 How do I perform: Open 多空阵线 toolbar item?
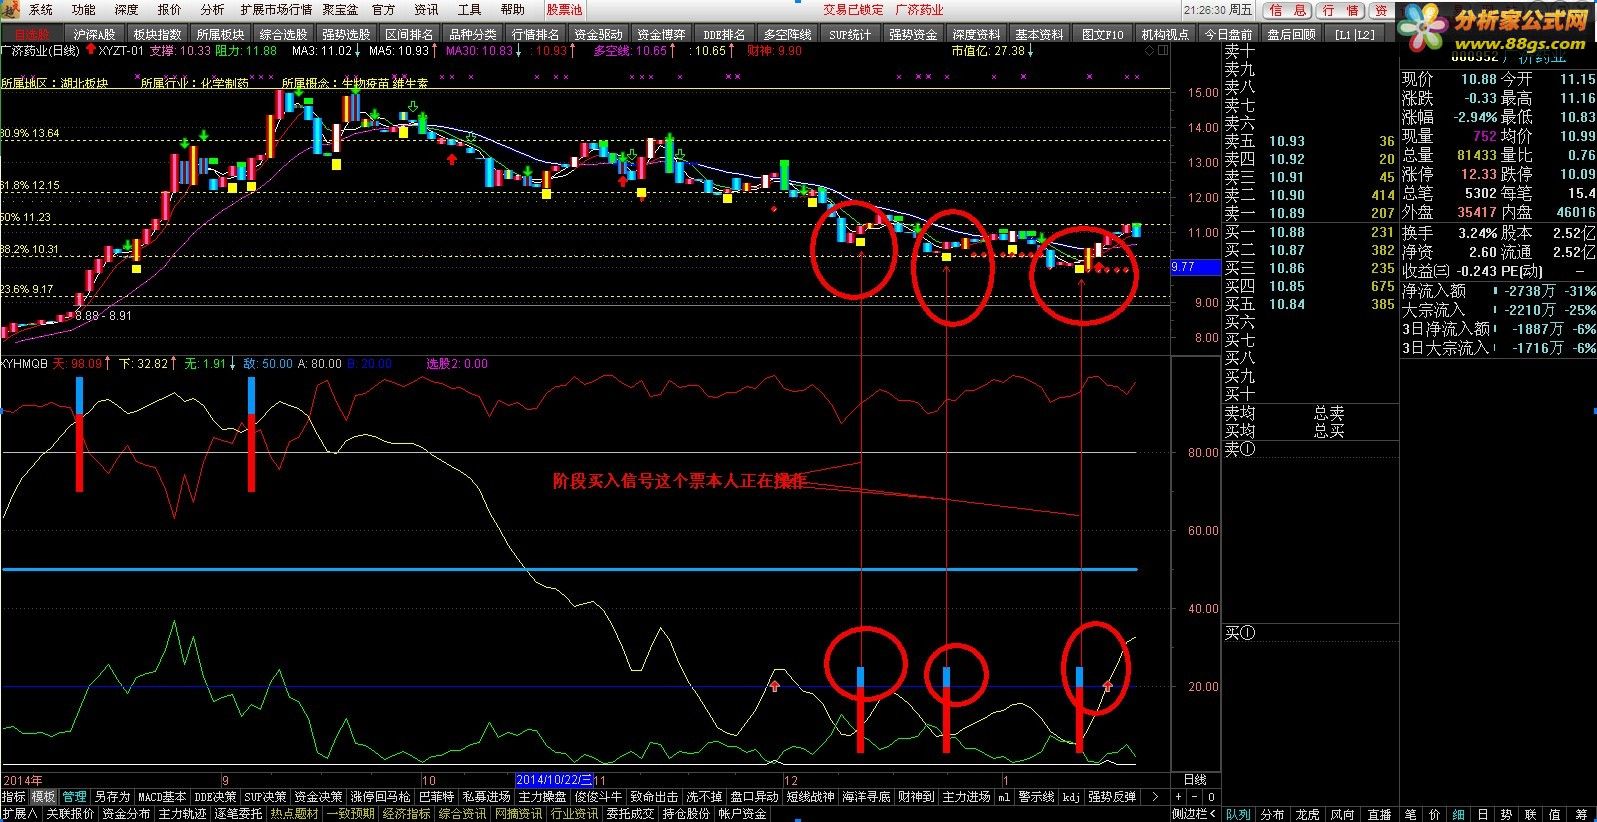pyautogui.click(x=787, y=34)
